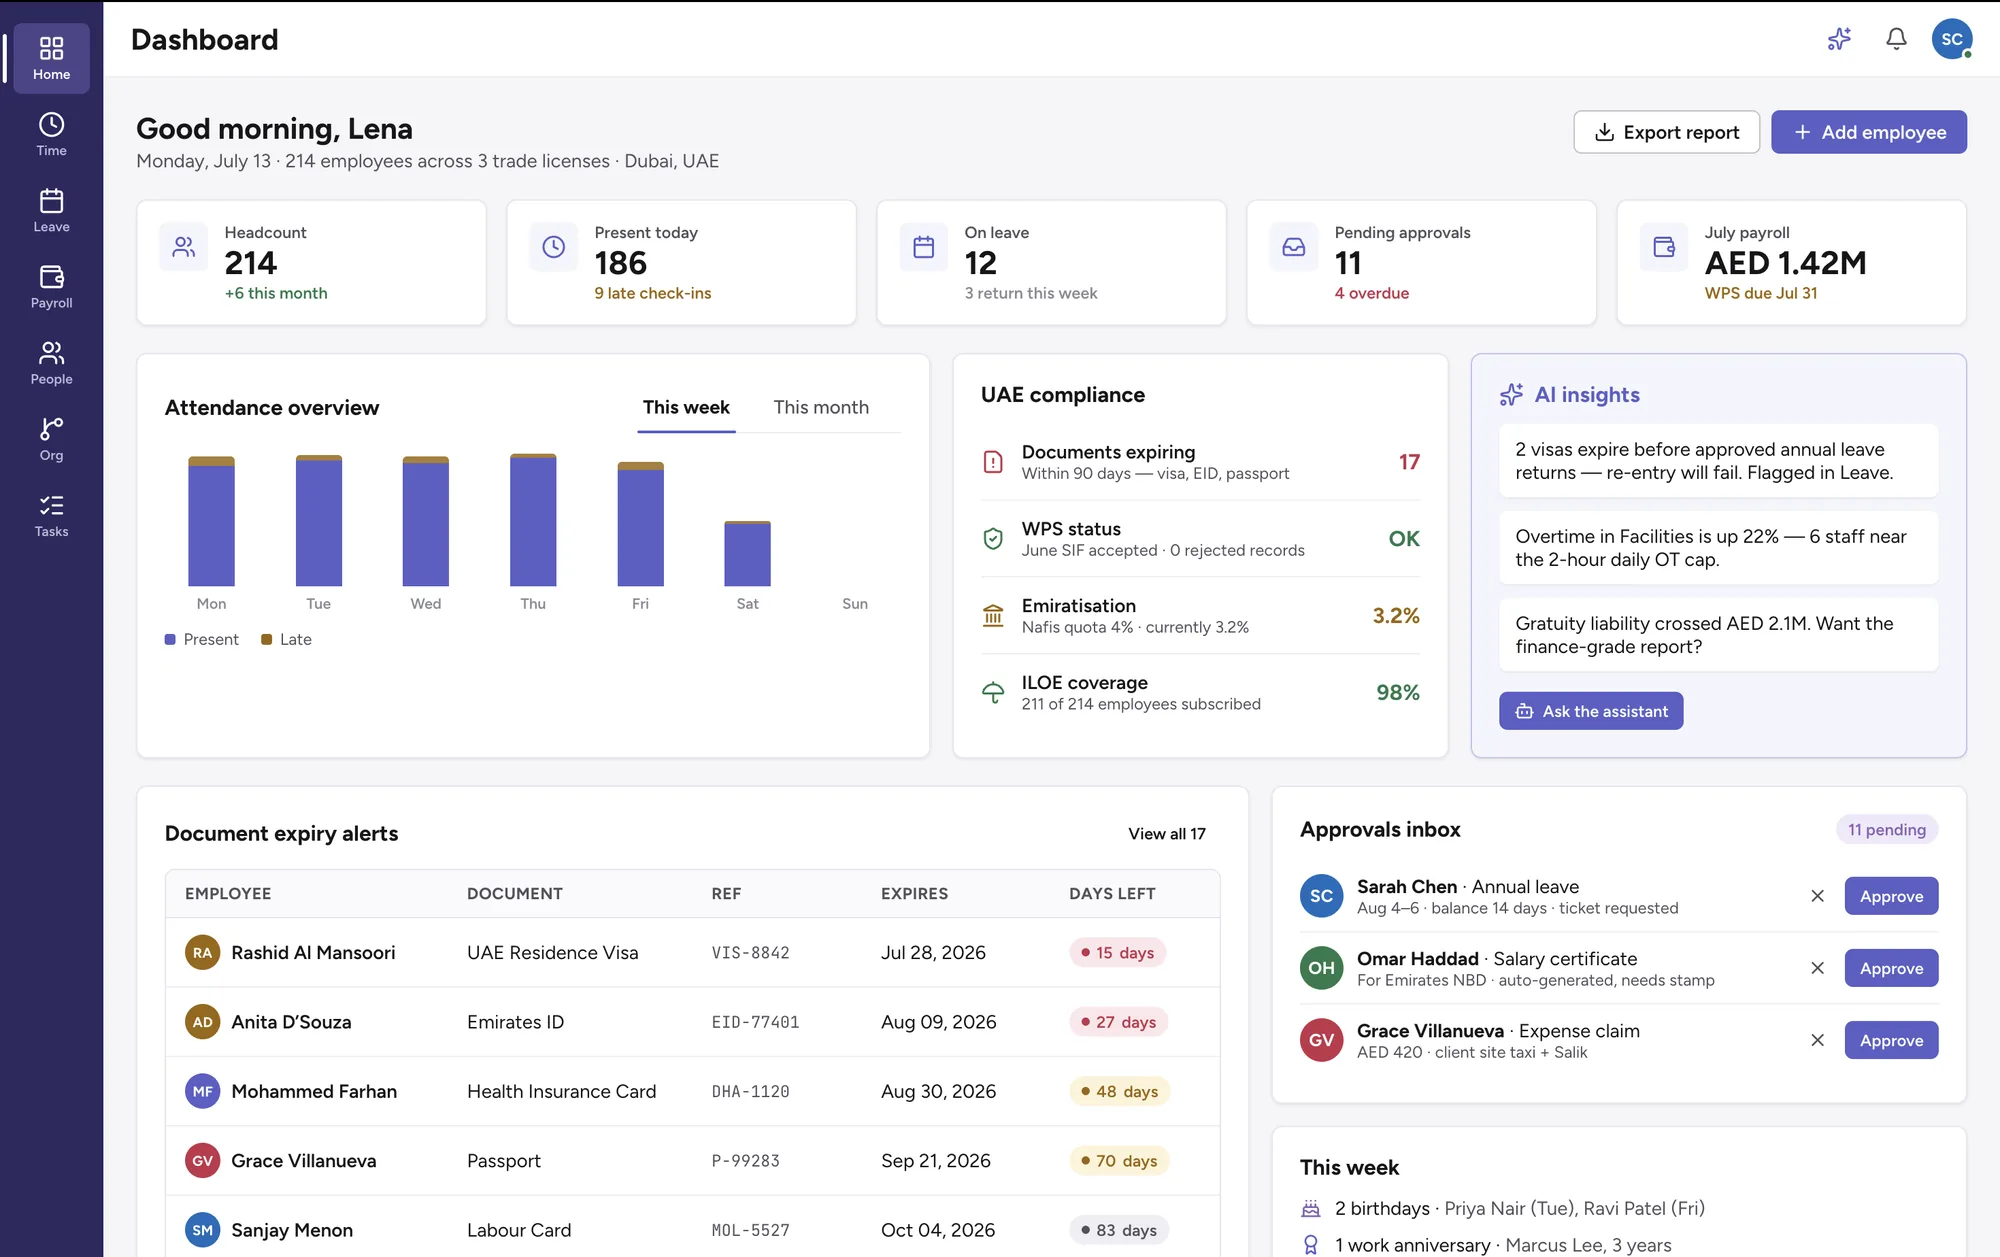The width and height of the screenshot is (2000, 1257).
Task: Dismiss Sarah Chen's annual leave request
Action: click(x=1818, y=896)
